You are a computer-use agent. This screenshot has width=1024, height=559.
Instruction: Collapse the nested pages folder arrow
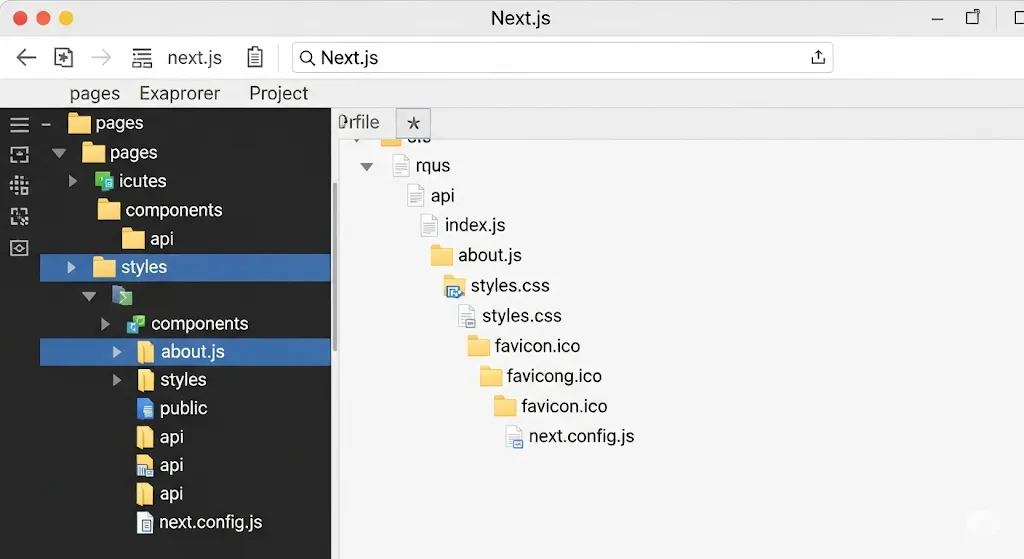pos(59,153)
